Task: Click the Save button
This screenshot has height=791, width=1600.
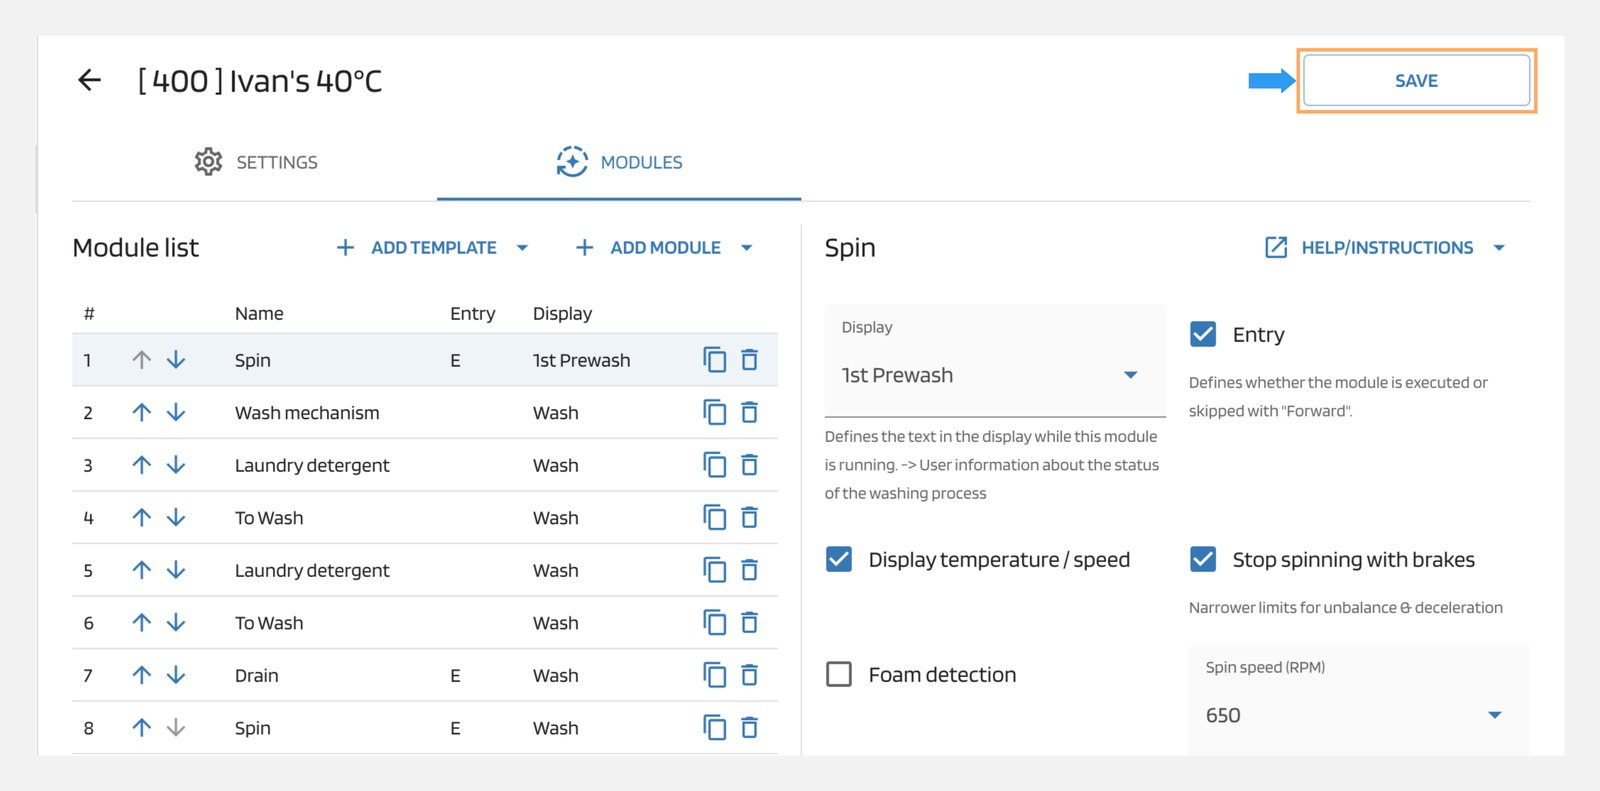Action: point(1416,81)
